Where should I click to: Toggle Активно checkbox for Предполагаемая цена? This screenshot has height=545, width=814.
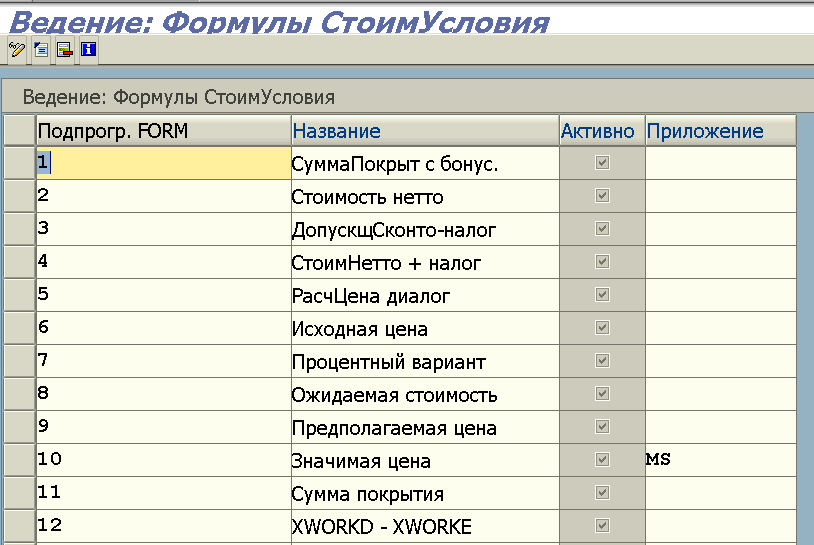pos(602,427)
